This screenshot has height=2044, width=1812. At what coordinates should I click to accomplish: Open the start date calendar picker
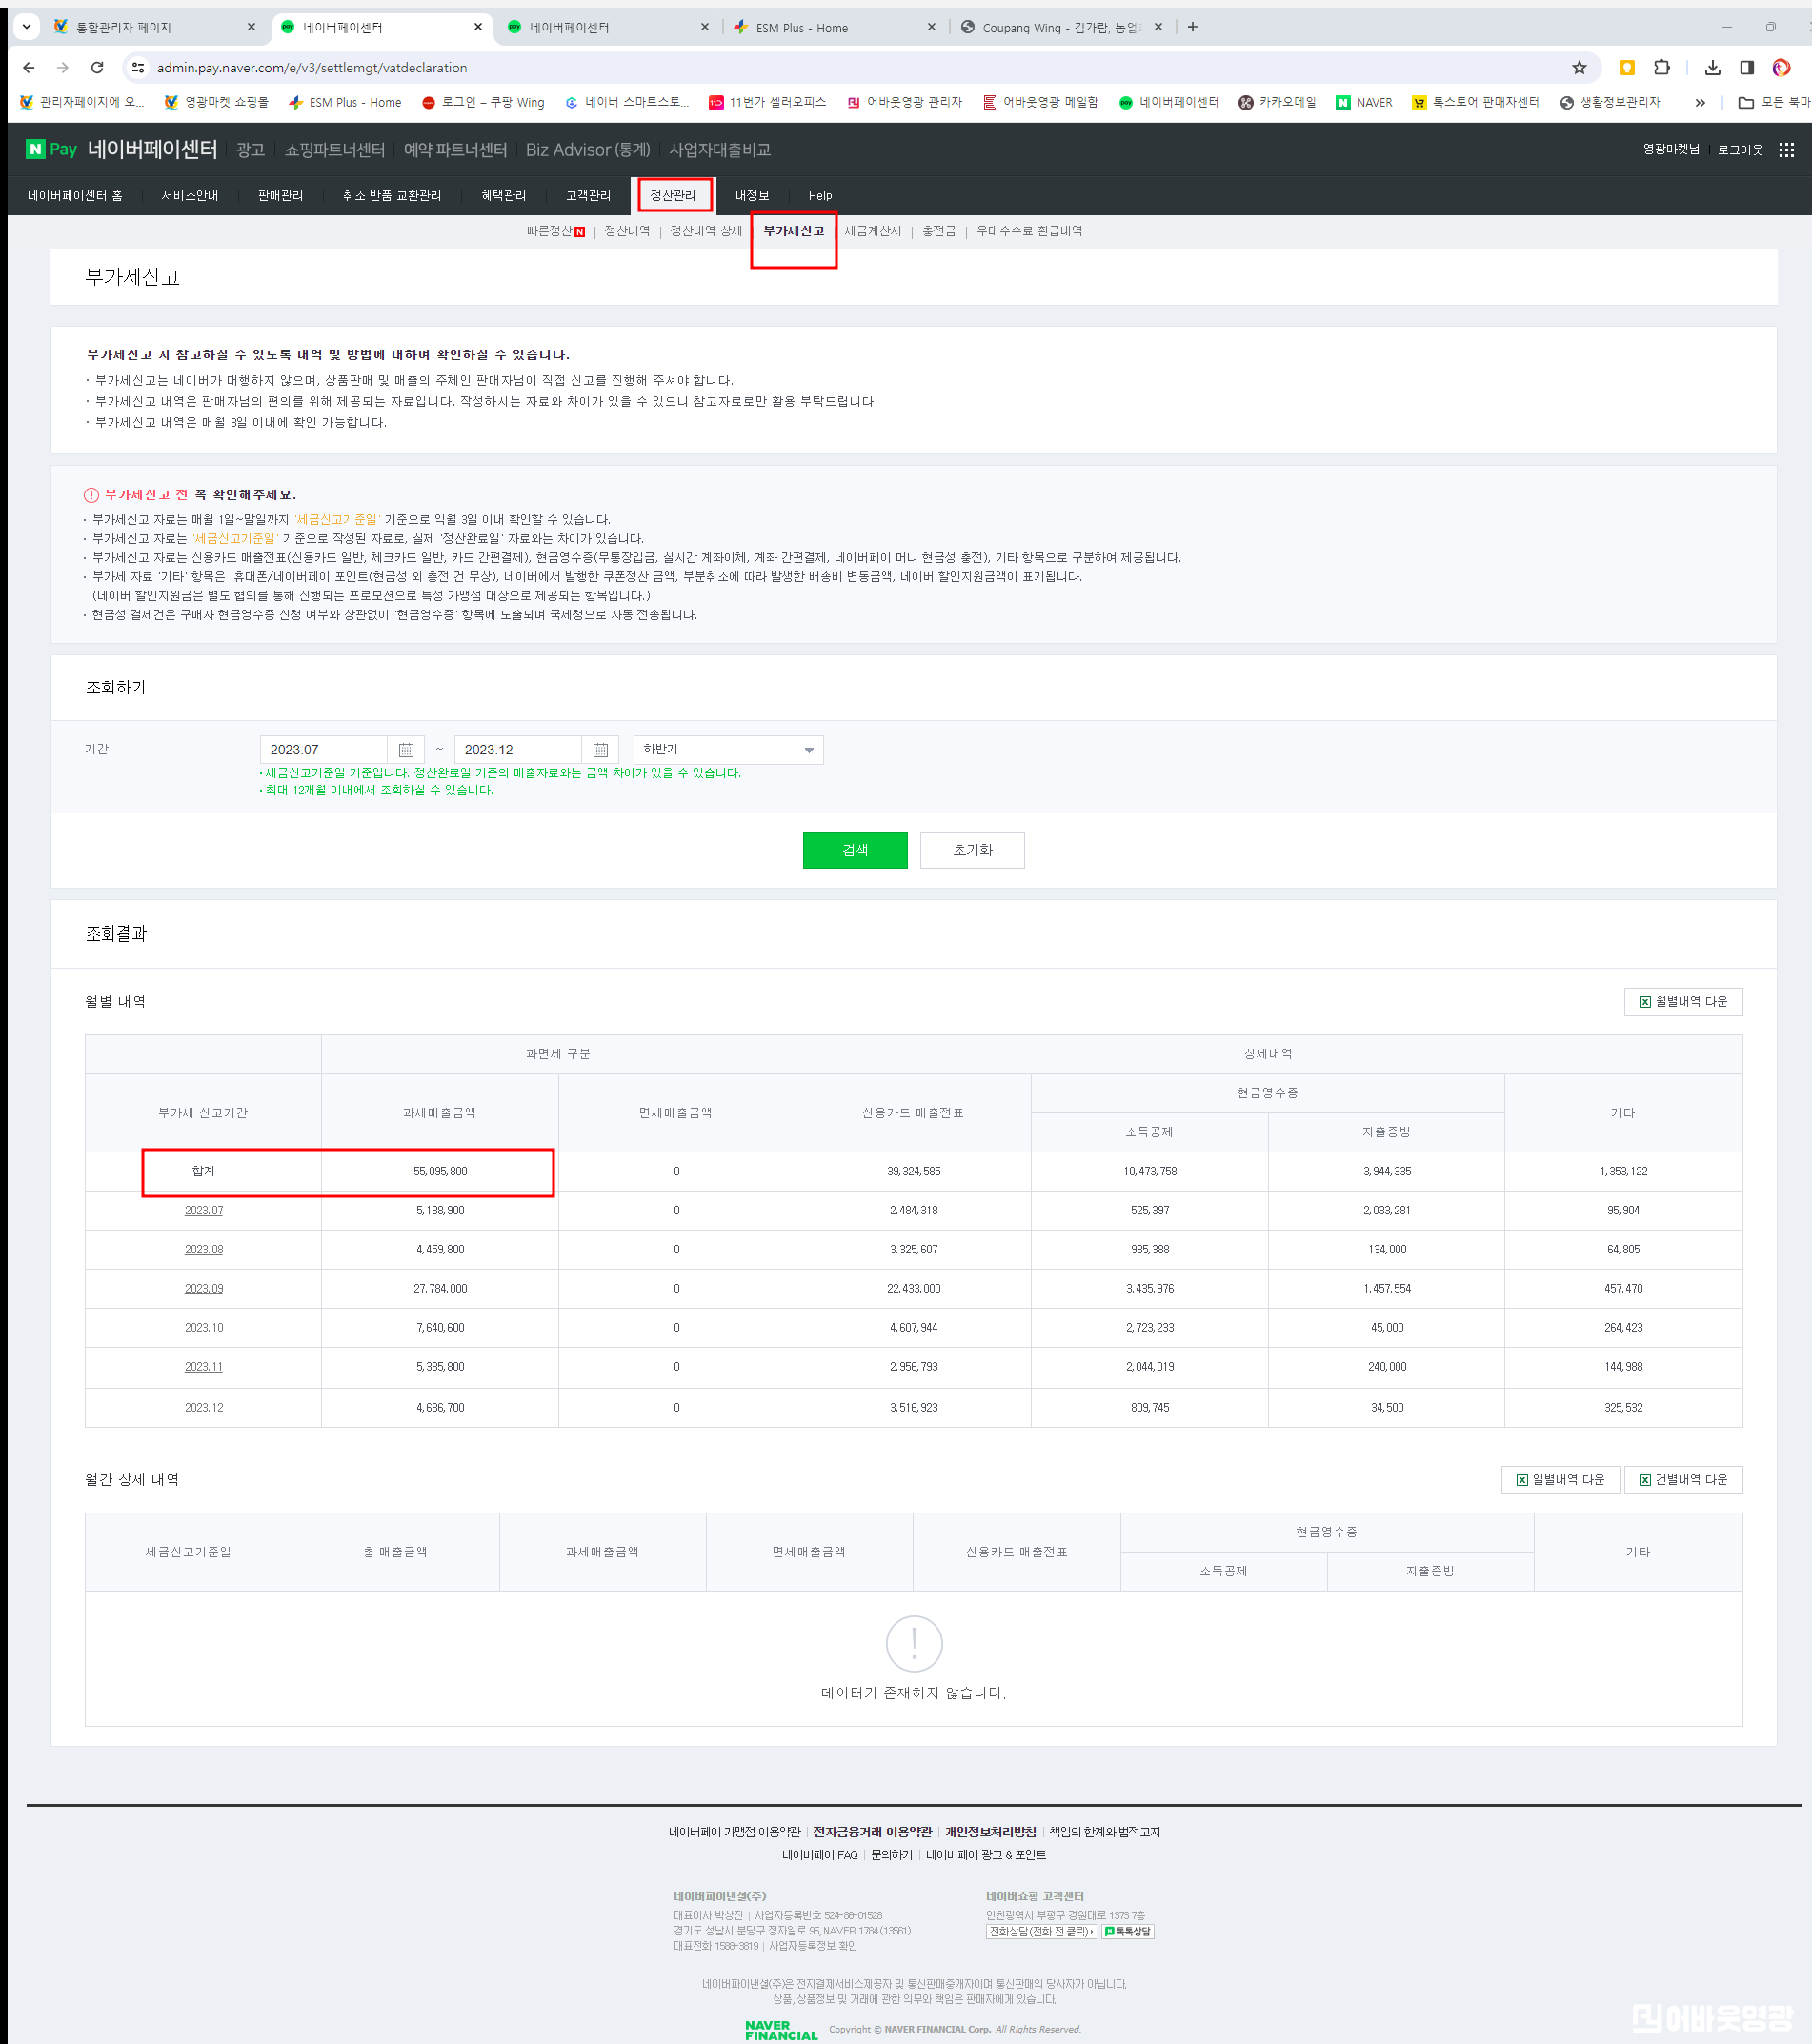click(x=406, y=750)
